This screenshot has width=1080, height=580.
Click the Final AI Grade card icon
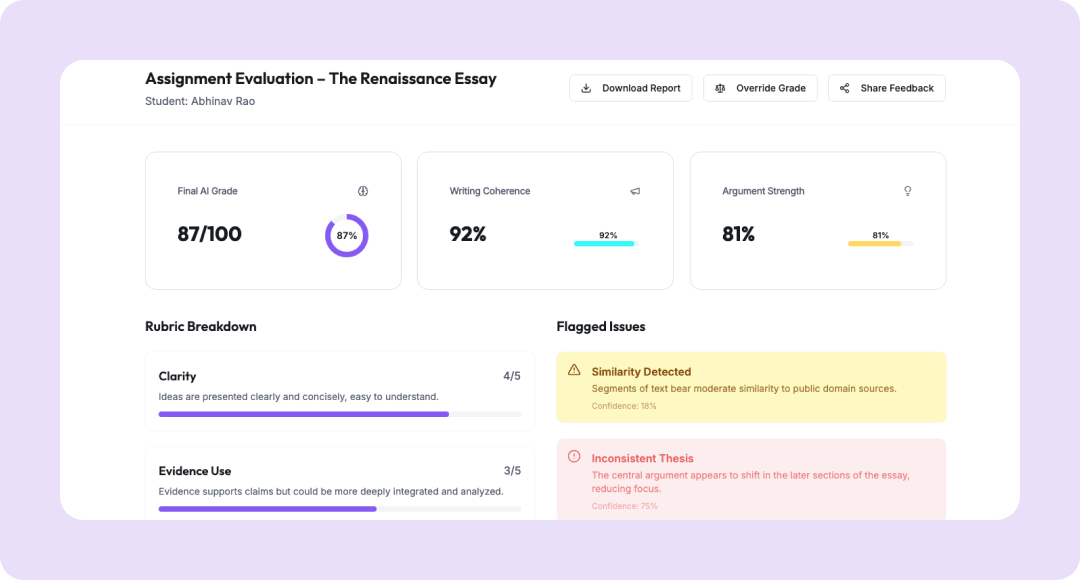(x=363, y=191)
